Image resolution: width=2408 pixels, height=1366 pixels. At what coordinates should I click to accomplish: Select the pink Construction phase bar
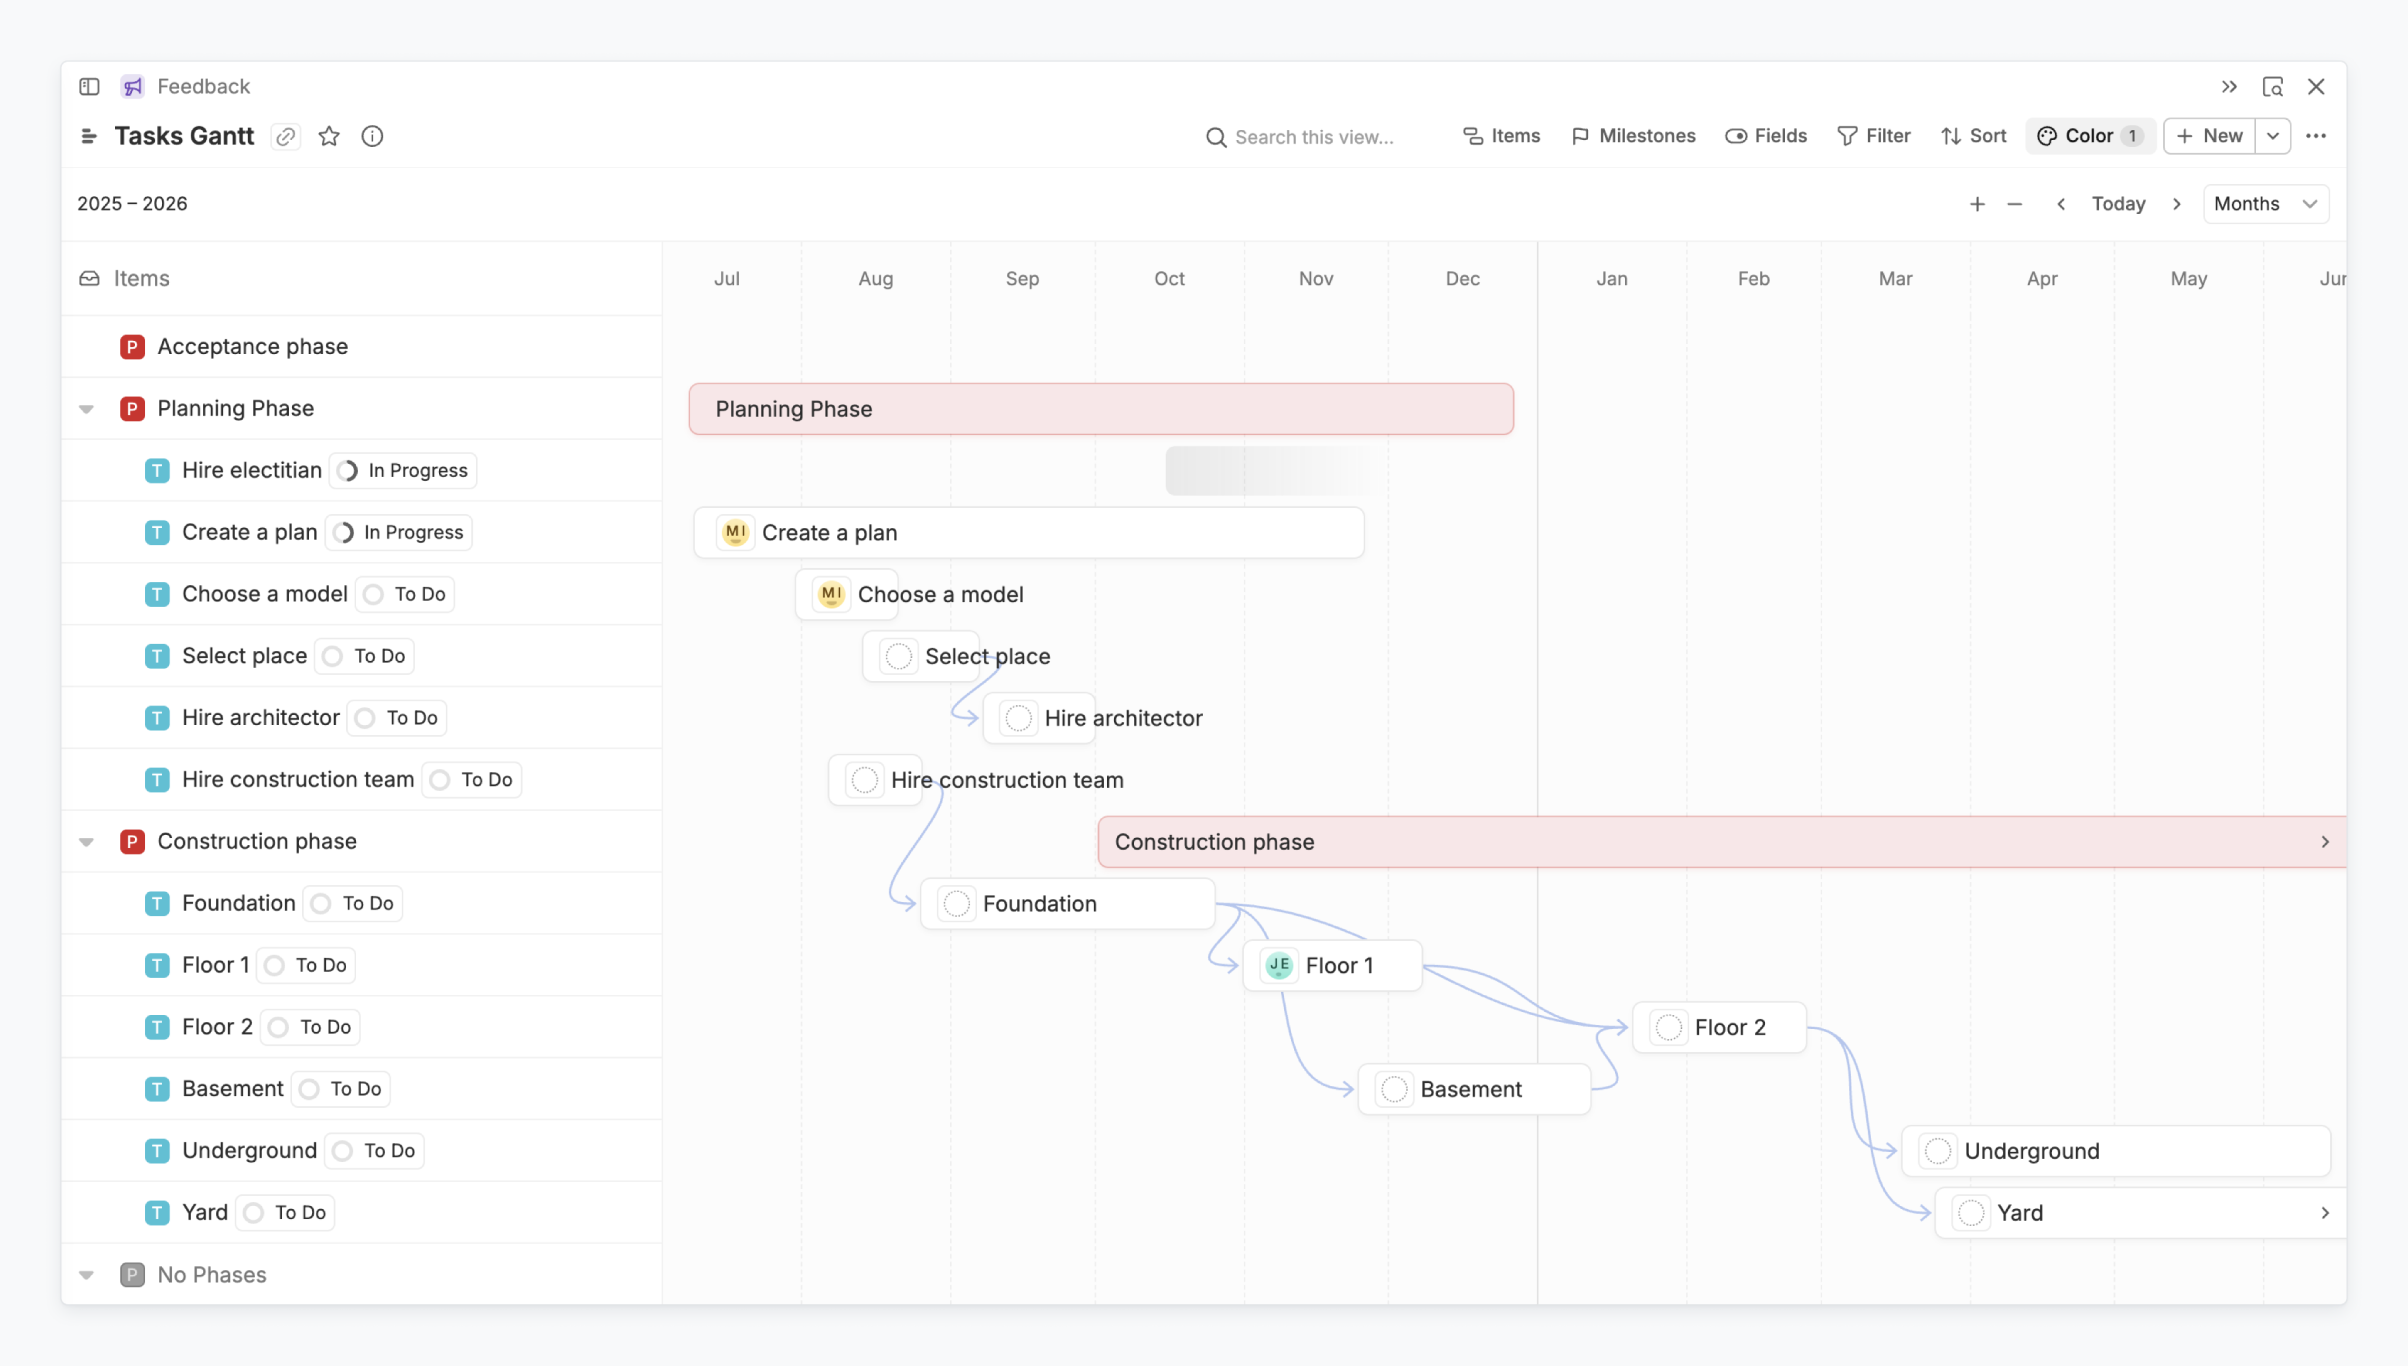1722,842
